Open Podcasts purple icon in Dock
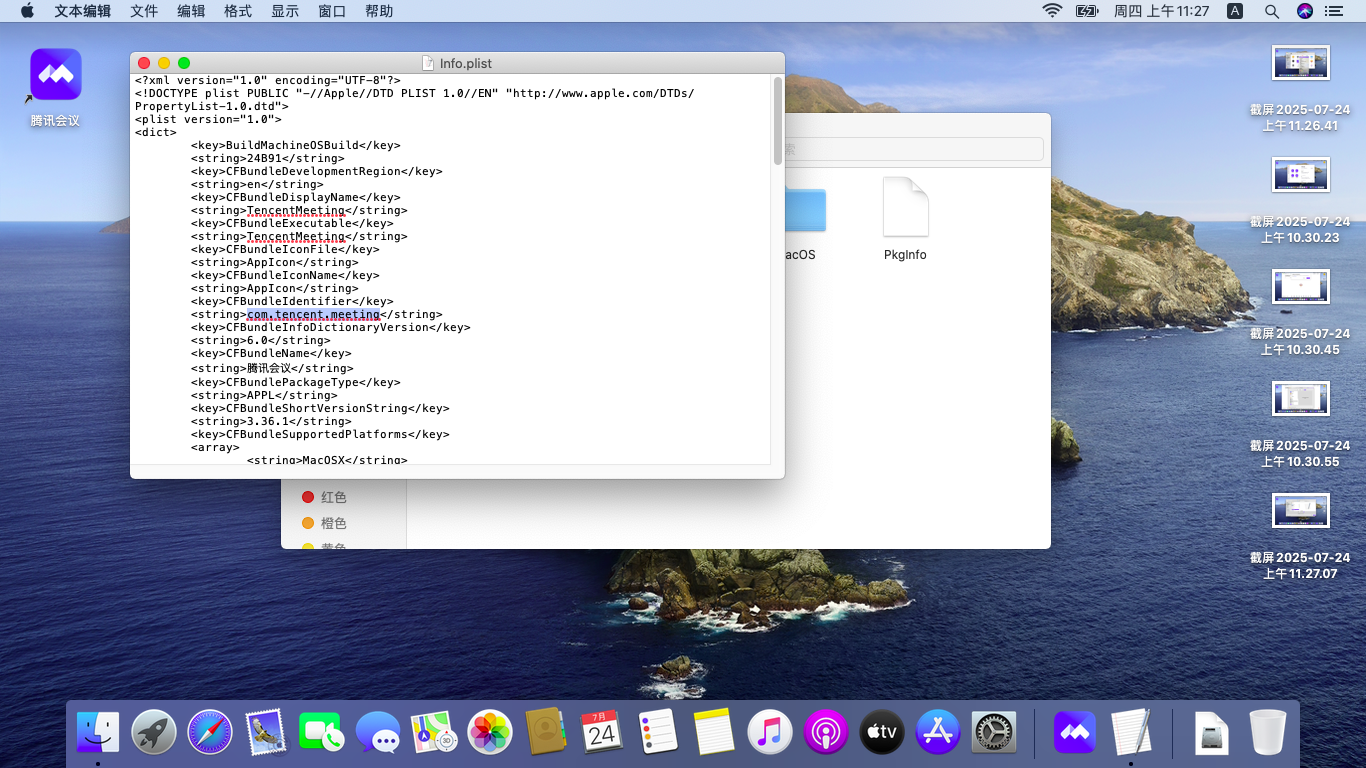1366x768 pixels. point(826,733)
